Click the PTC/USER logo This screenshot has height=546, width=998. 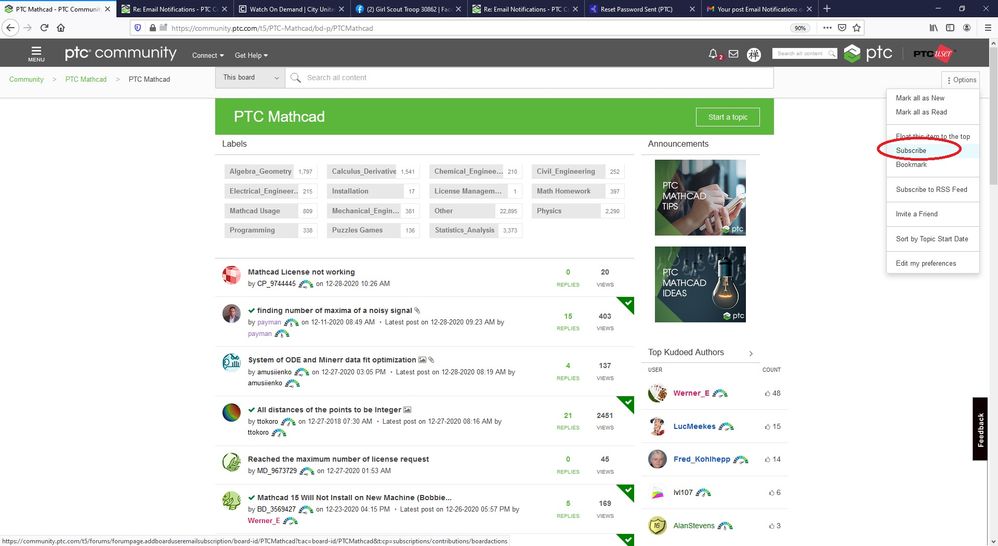pos(934,53)
